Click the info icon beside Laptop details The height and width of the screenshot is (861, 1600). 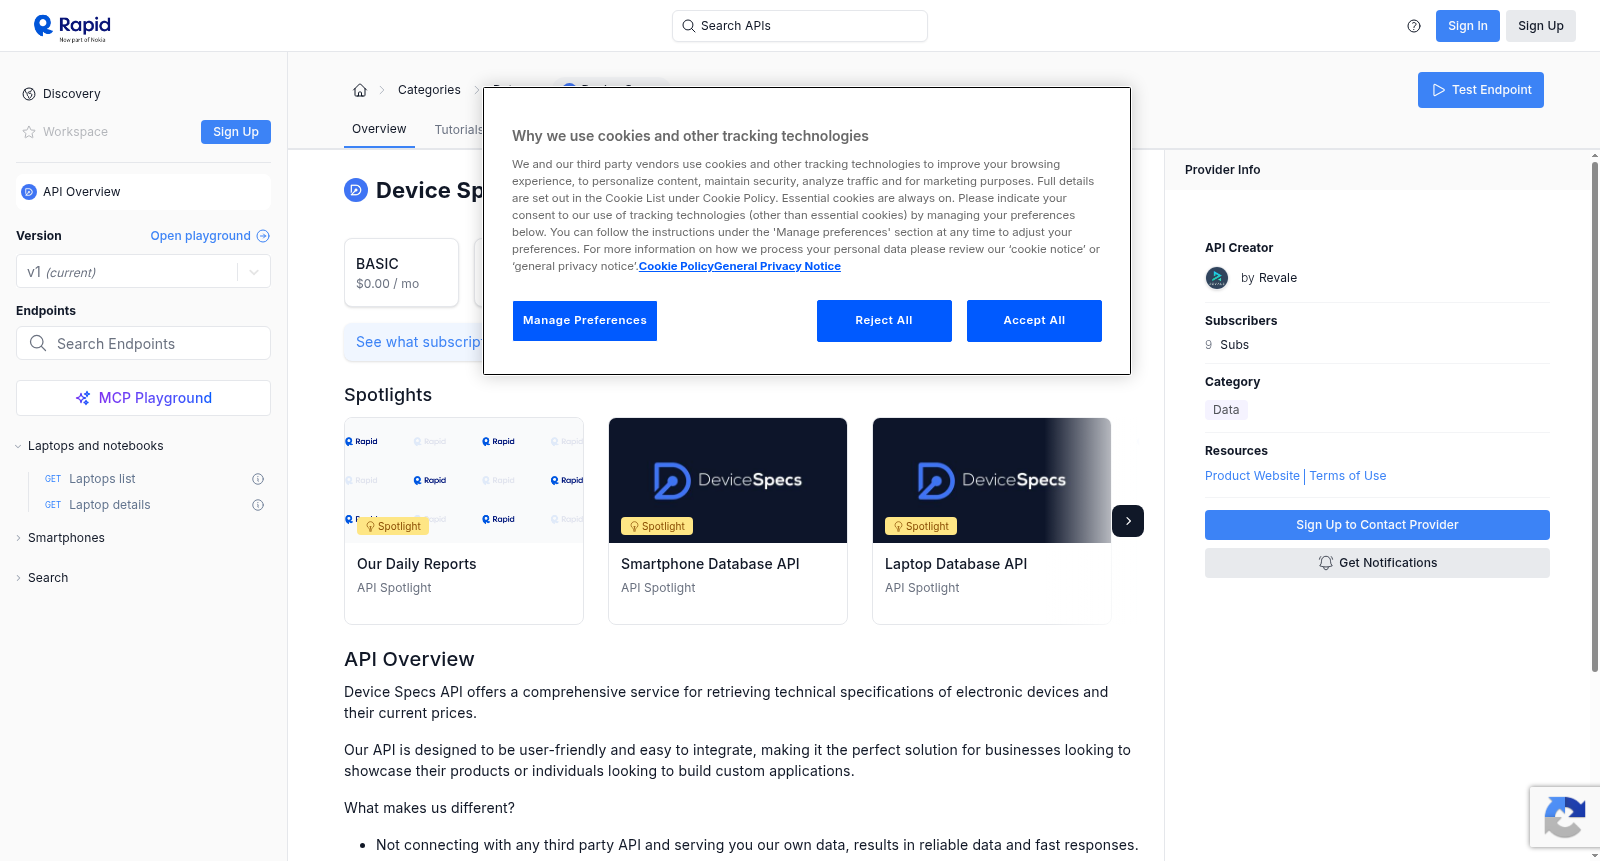point(258,505)
